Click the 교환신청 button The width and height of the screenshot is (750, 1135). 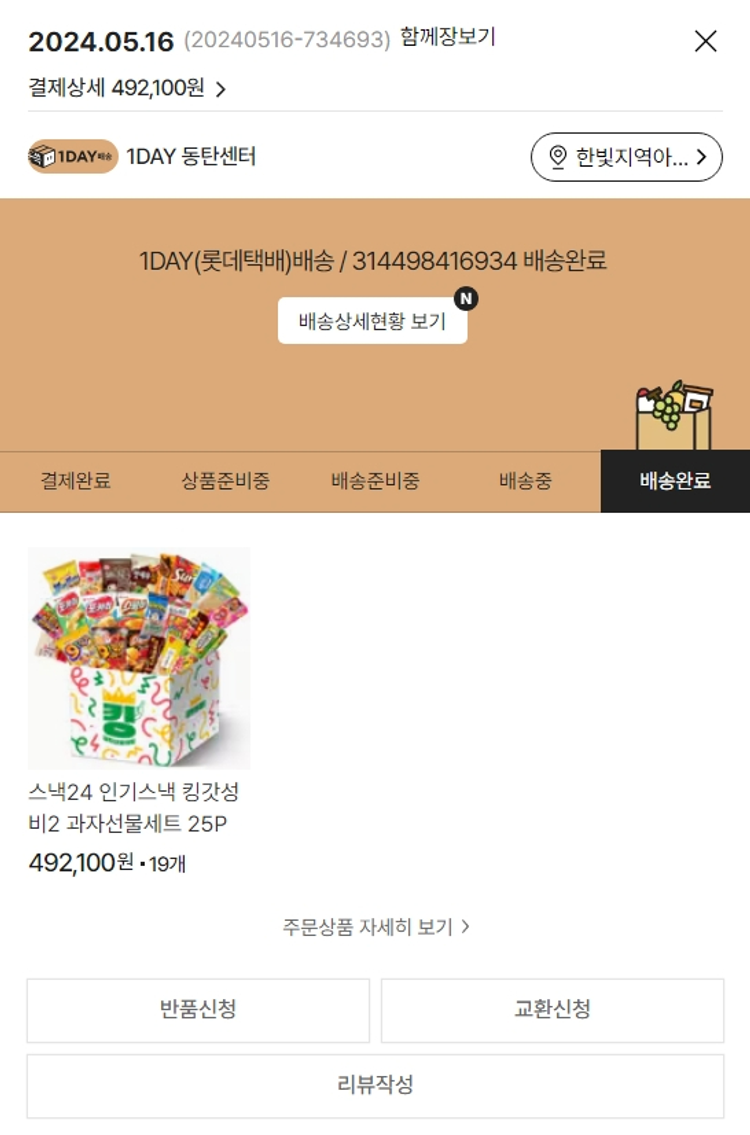click(552, 1010)
